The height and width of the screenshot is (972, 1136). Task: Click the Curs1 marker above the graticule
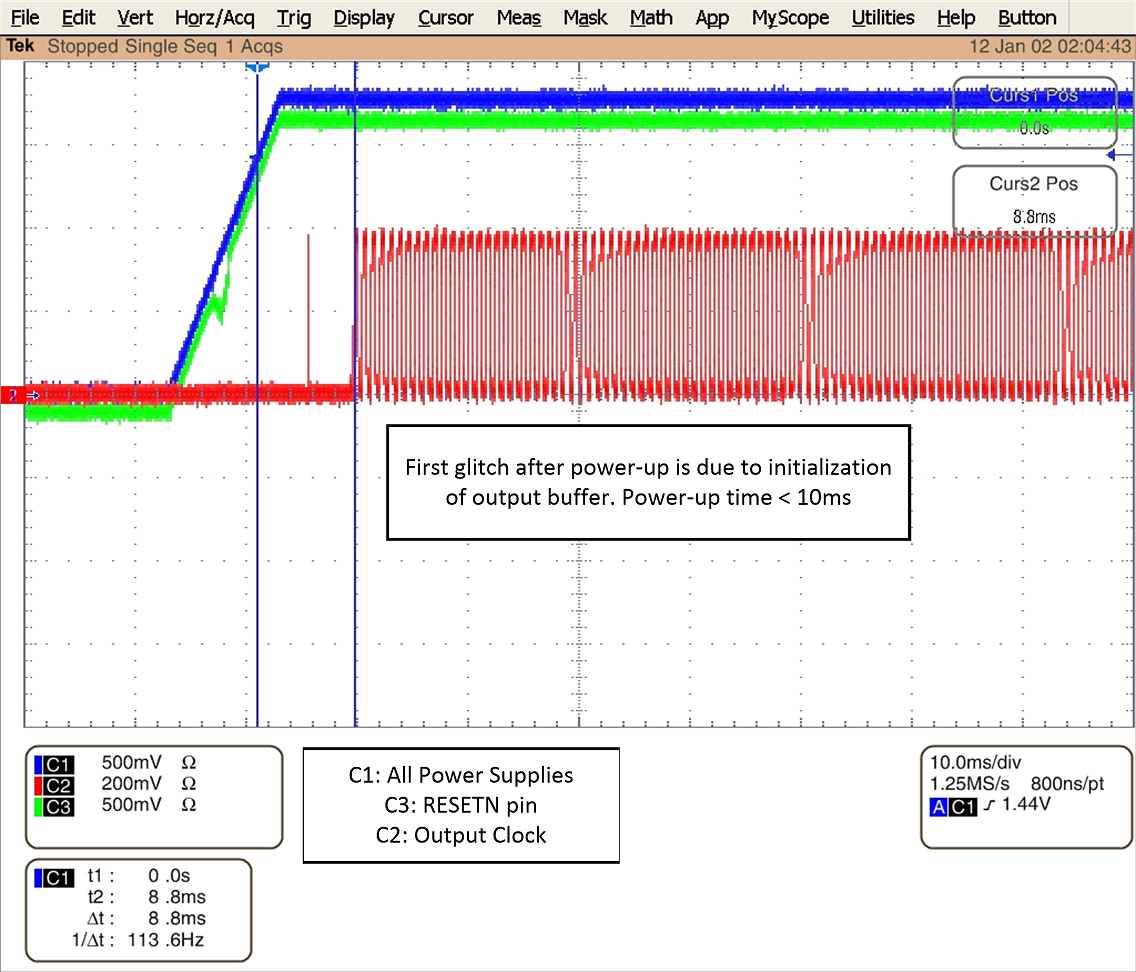click(x=257, y=67)
